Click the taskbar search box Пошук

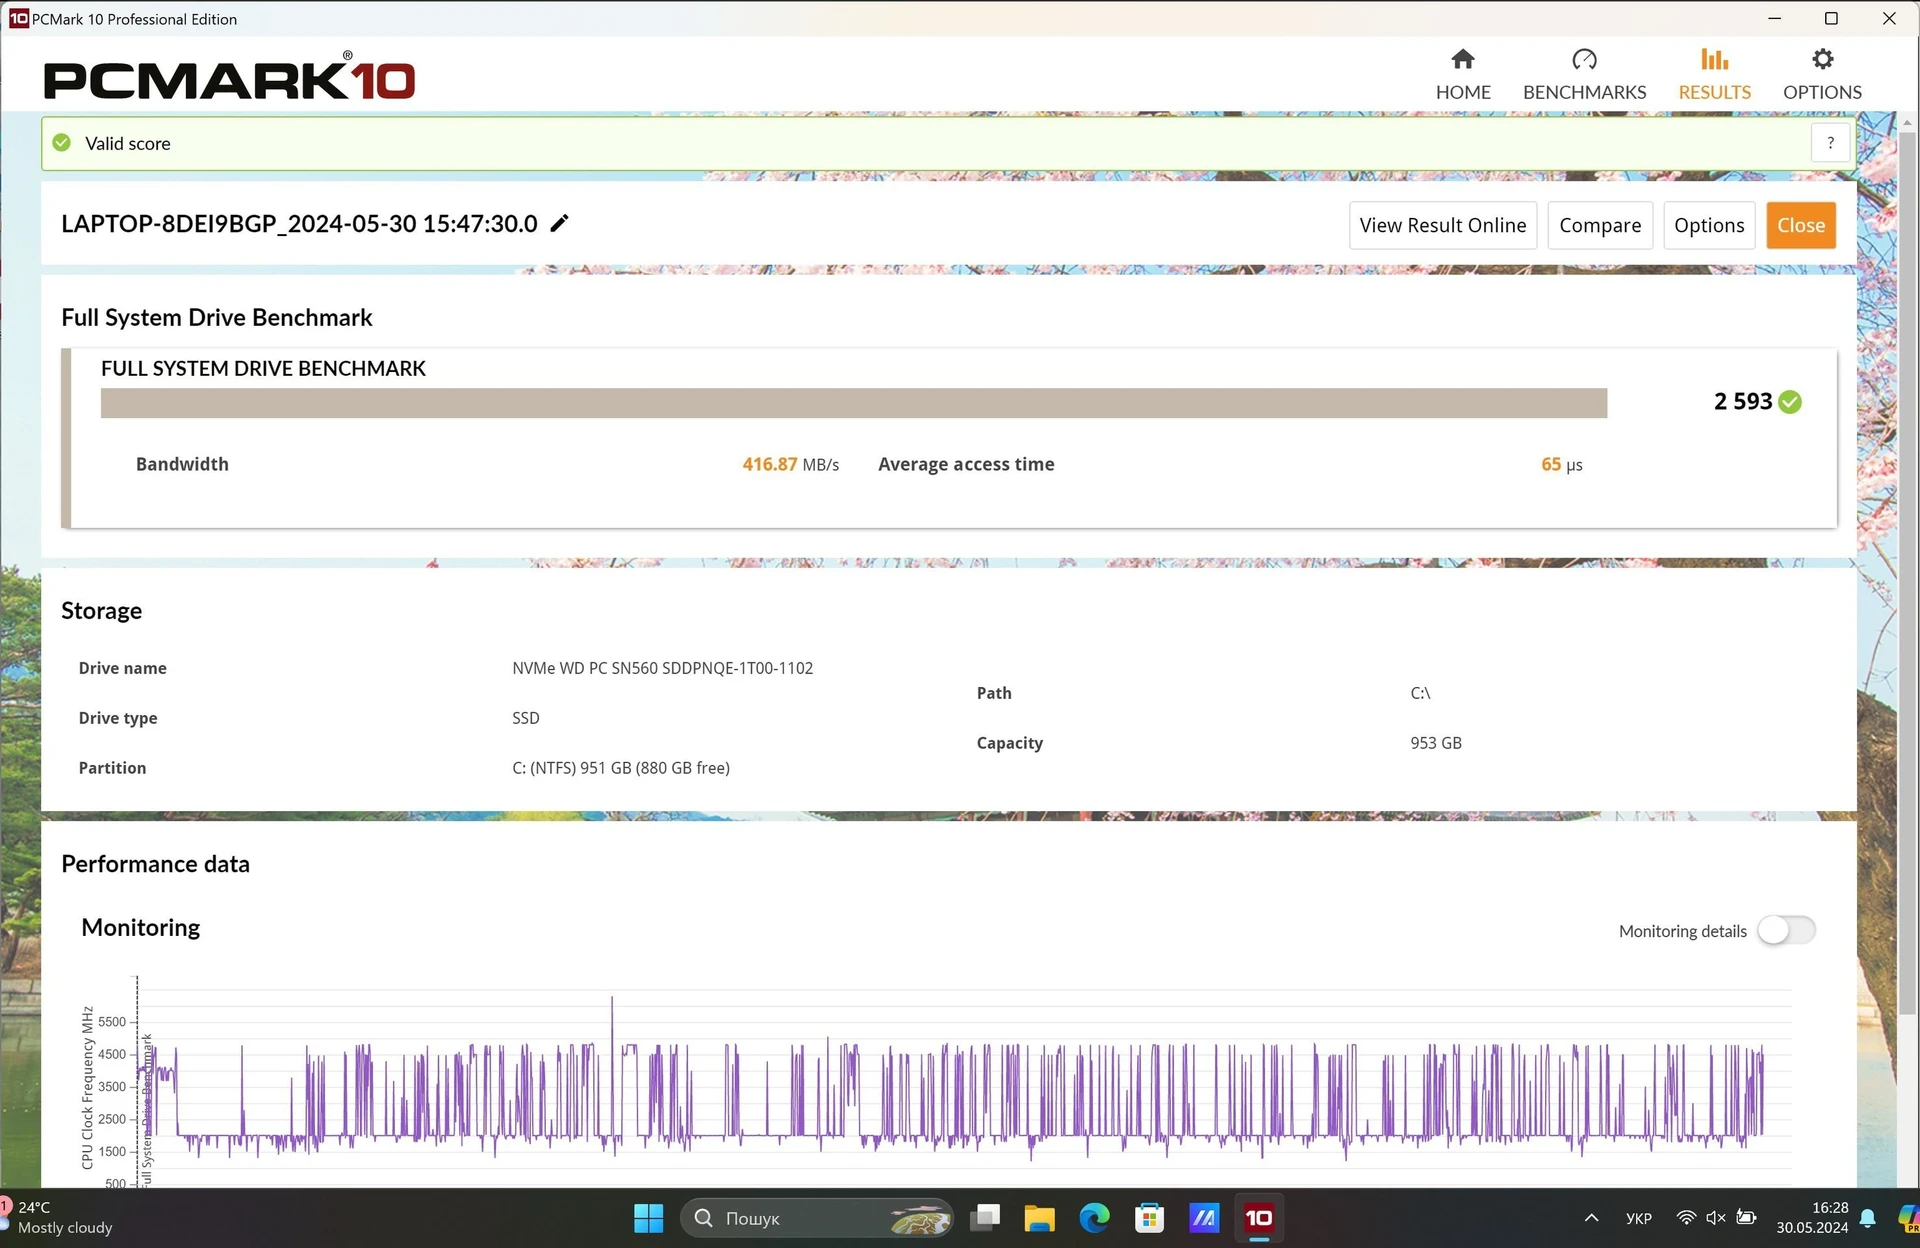[817, 1218]
